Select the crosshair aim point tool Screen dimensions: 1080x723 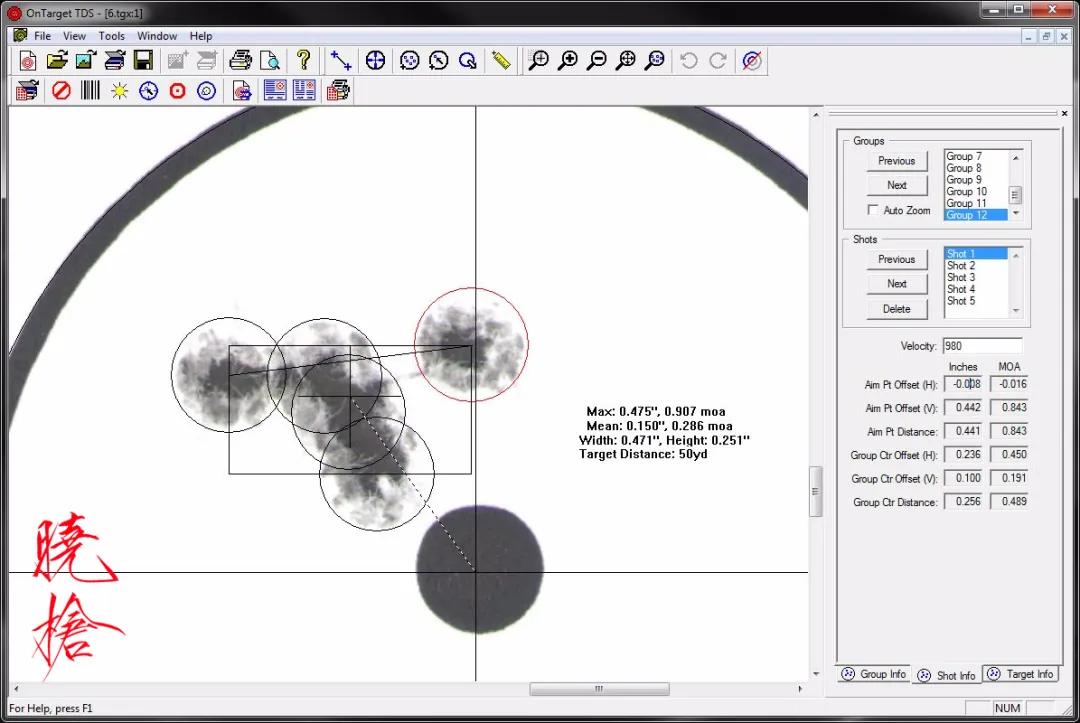(x=375, y=61)
